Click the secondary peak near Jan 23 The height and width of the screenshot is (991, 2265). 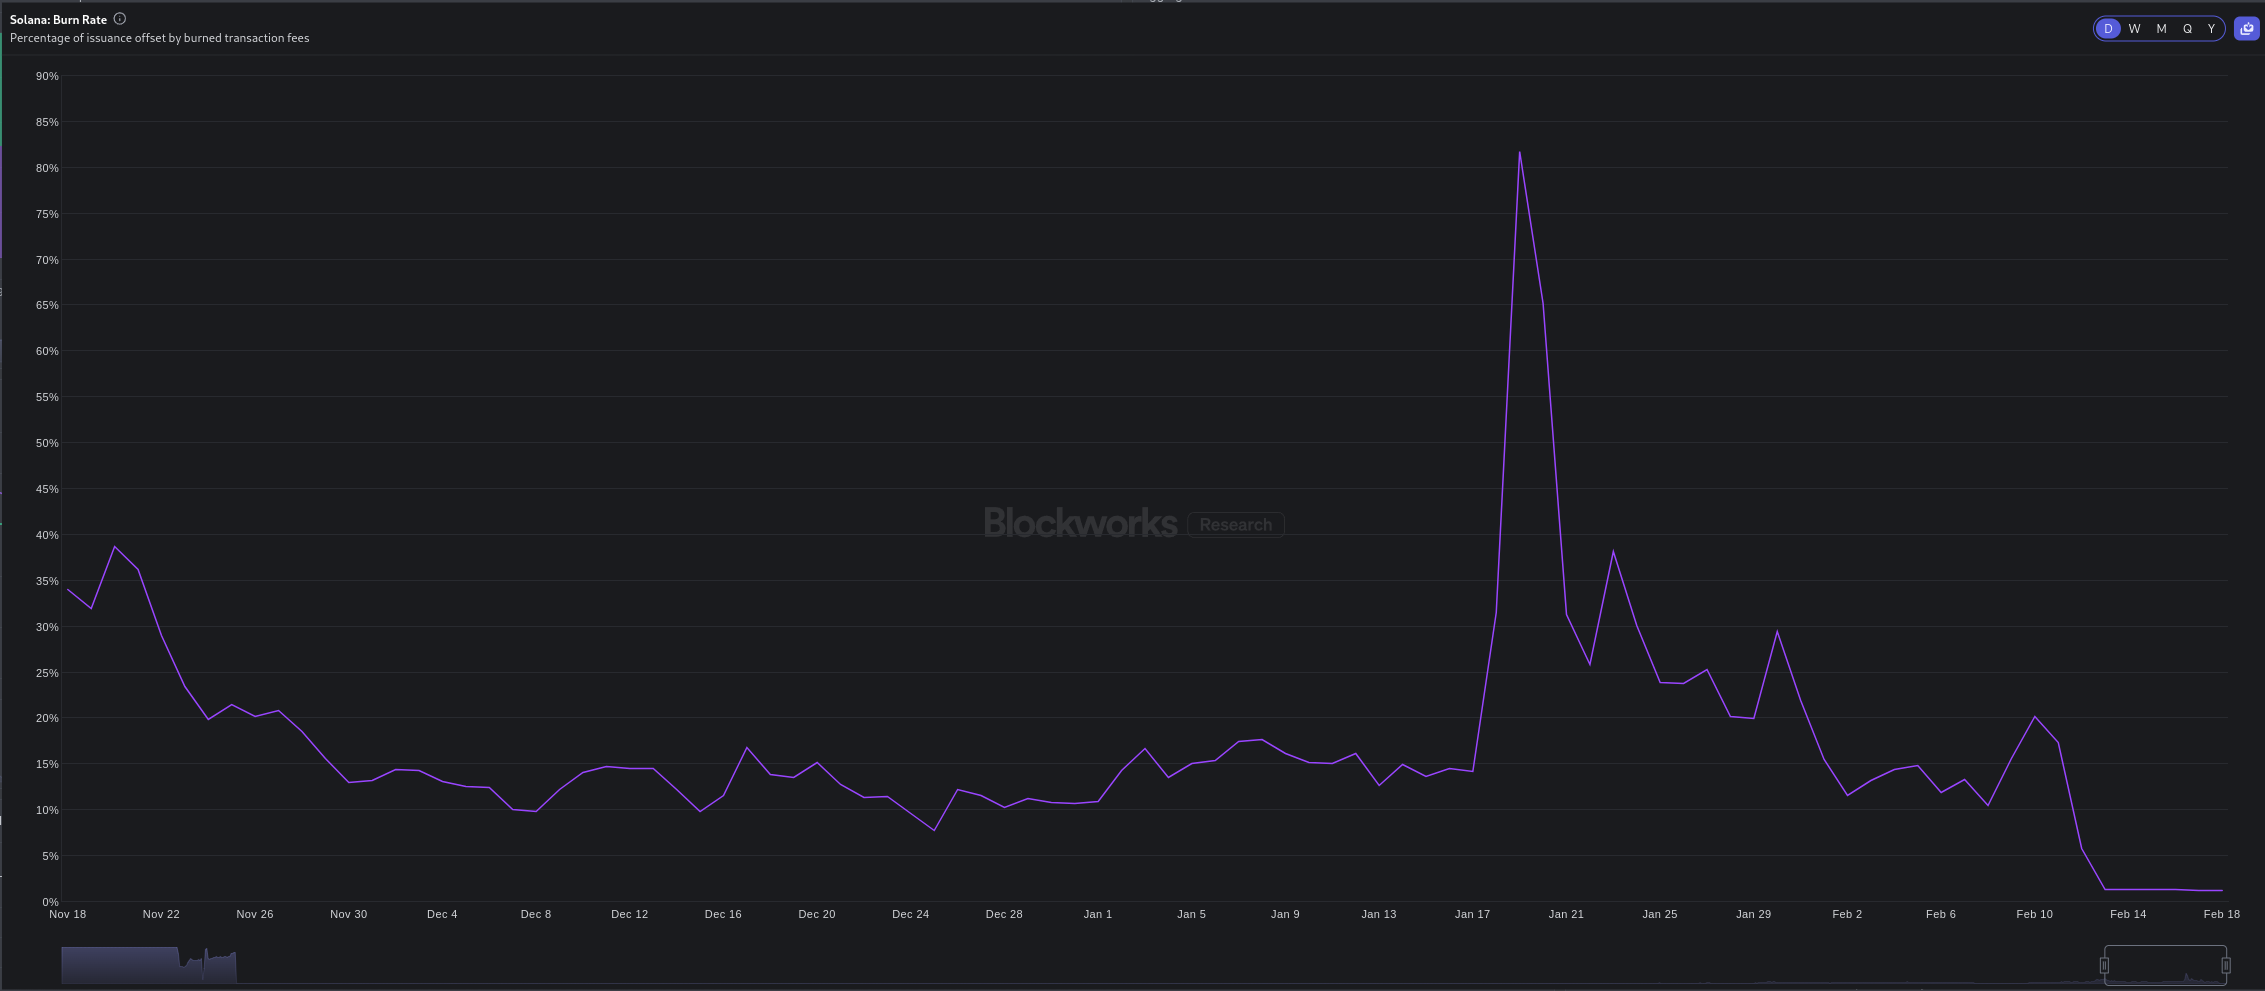1613,552
